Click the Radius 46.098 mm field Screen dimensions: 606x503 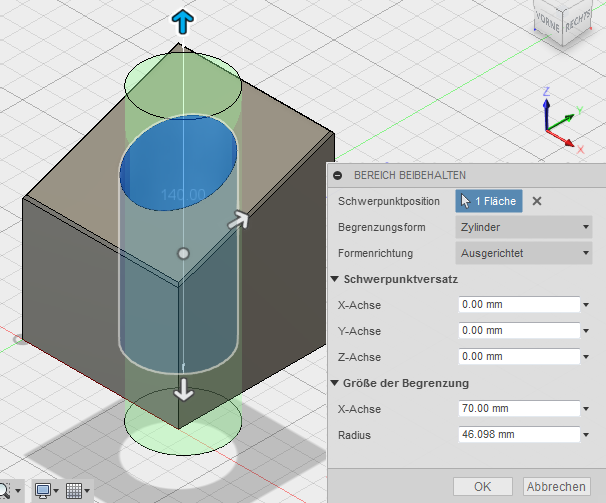pyautogui.click(x=519, y=435)
